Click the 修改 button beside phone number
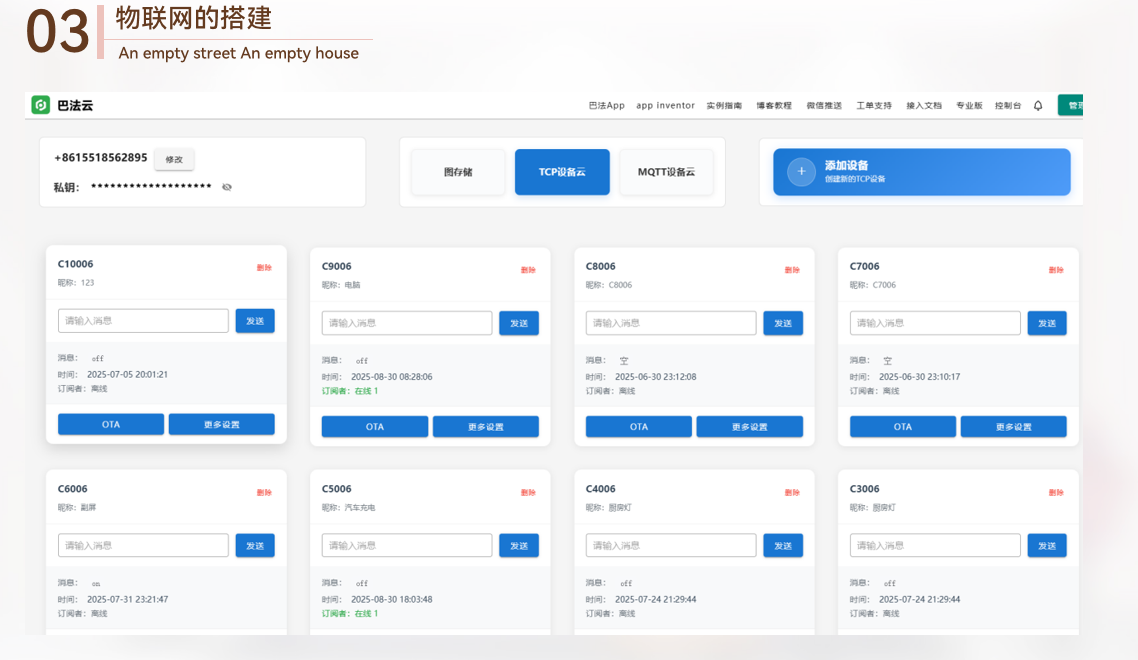The width and height of the screenshot is (1138, 660). click(174, 159)
